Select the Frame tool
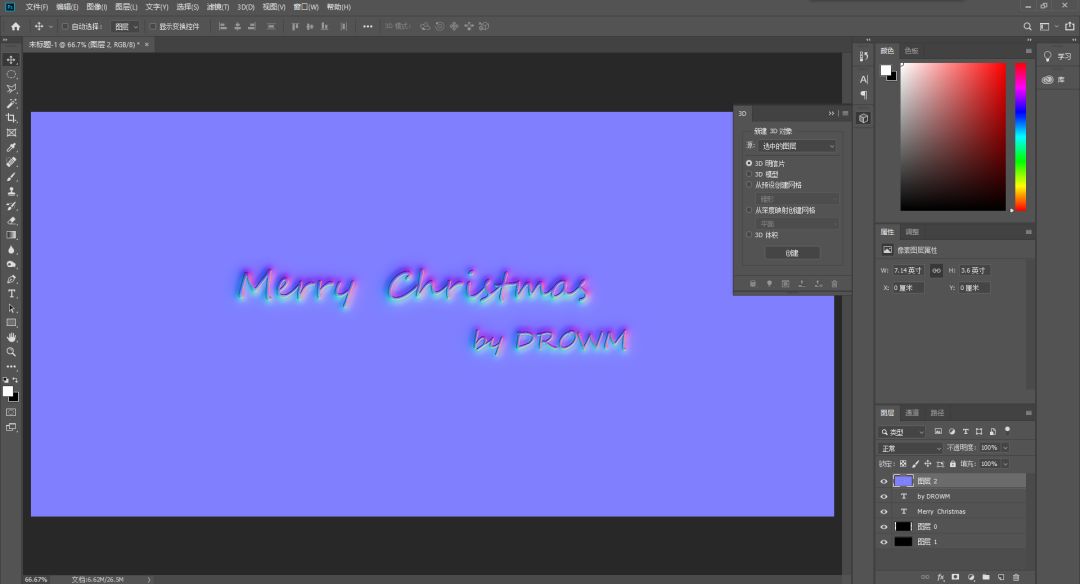This screenshot has width=1080, height=584. point(11,133)
